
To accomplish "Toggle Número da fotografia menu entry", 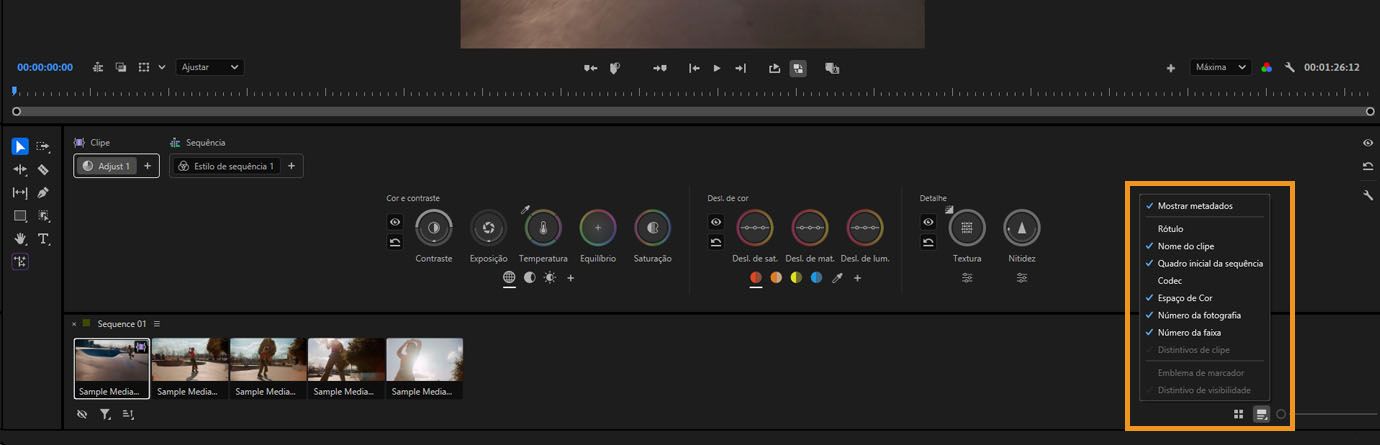I will tap(1205, 315).
